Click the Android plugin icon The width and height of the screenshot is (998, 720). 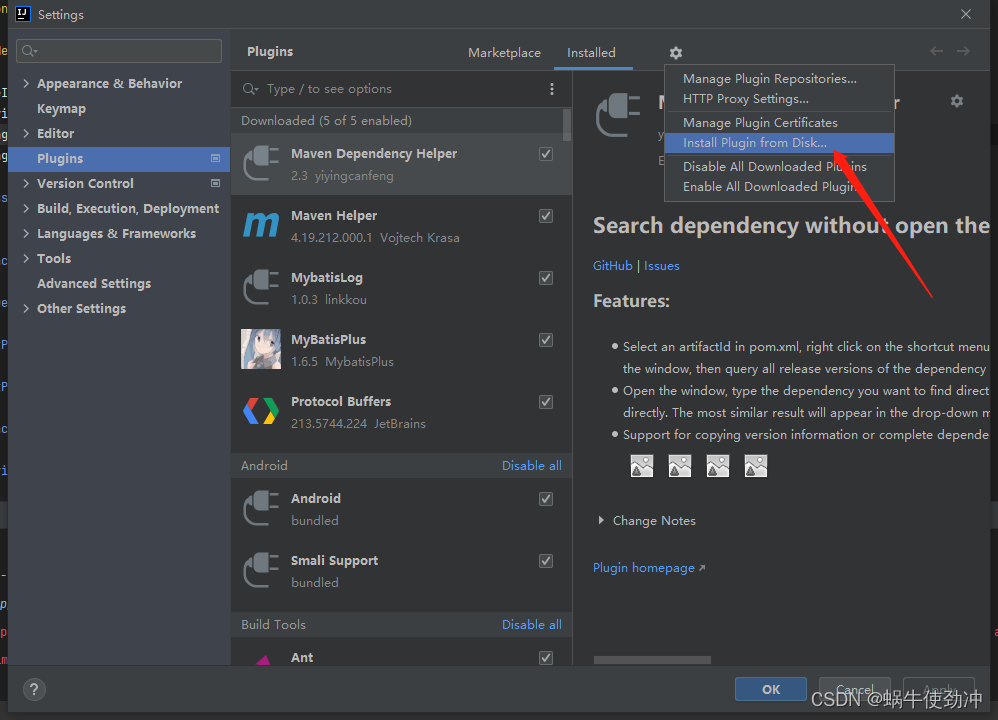coord(262,508)
